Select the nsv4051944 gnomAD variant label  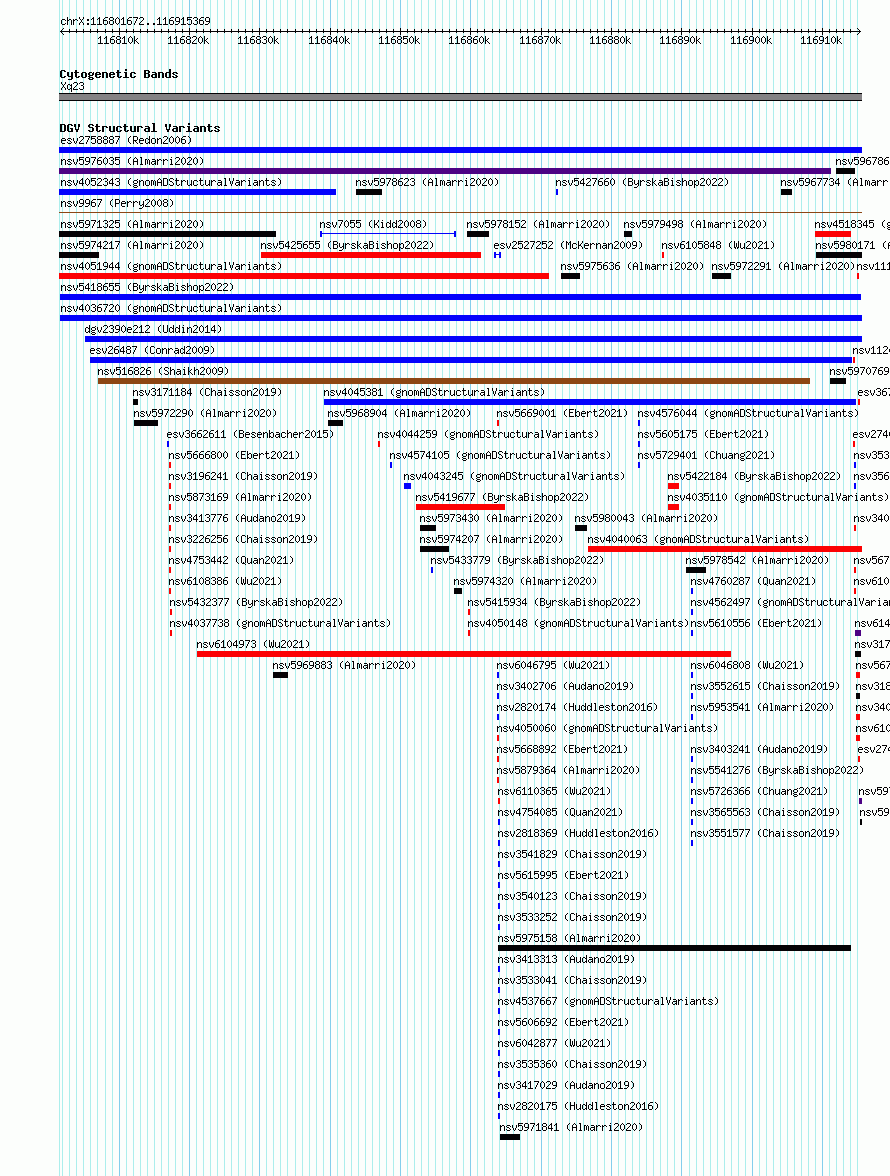(x=171, y=266)
